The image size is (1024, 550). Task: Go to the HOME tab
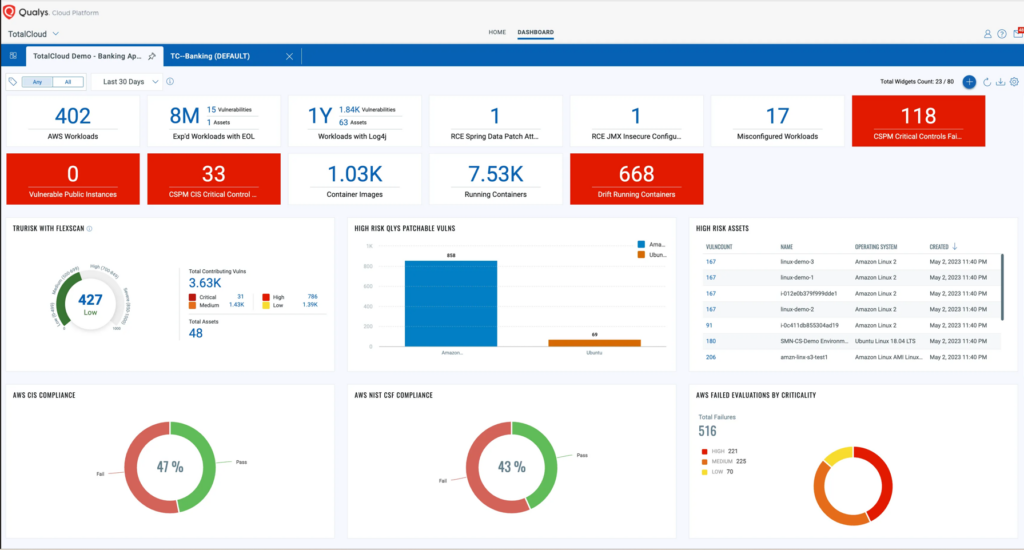coord(497,32)
